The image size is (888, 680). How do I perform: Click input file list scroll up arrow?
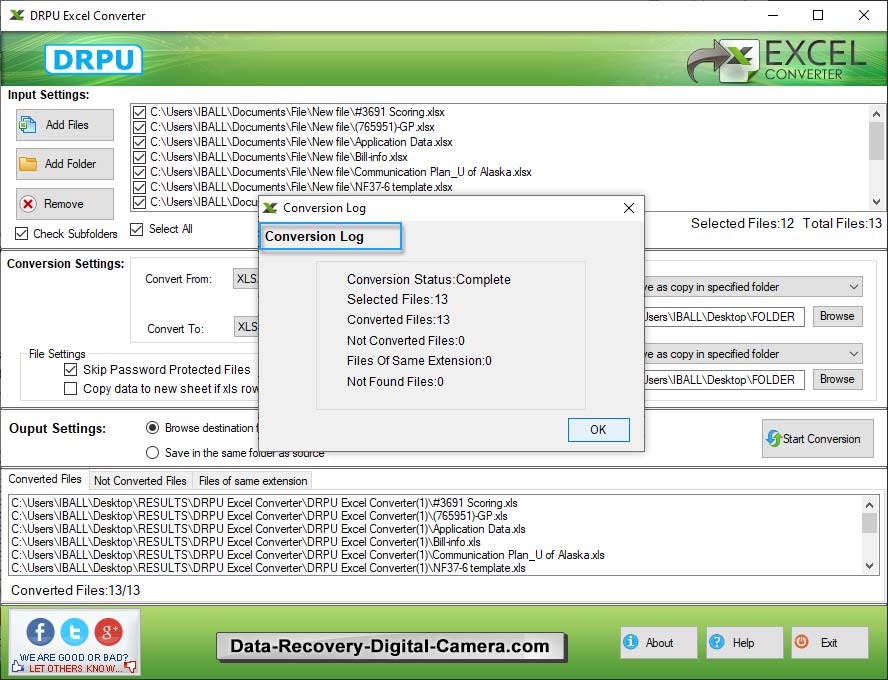[876, 113]
